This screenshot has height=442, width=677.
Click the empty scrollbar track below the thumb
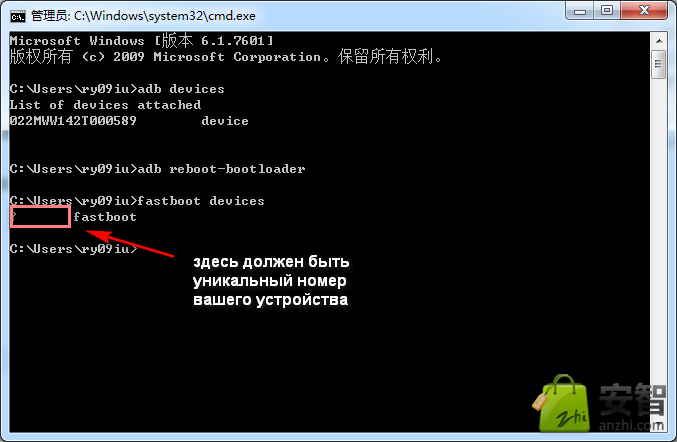tap(659, 255)
